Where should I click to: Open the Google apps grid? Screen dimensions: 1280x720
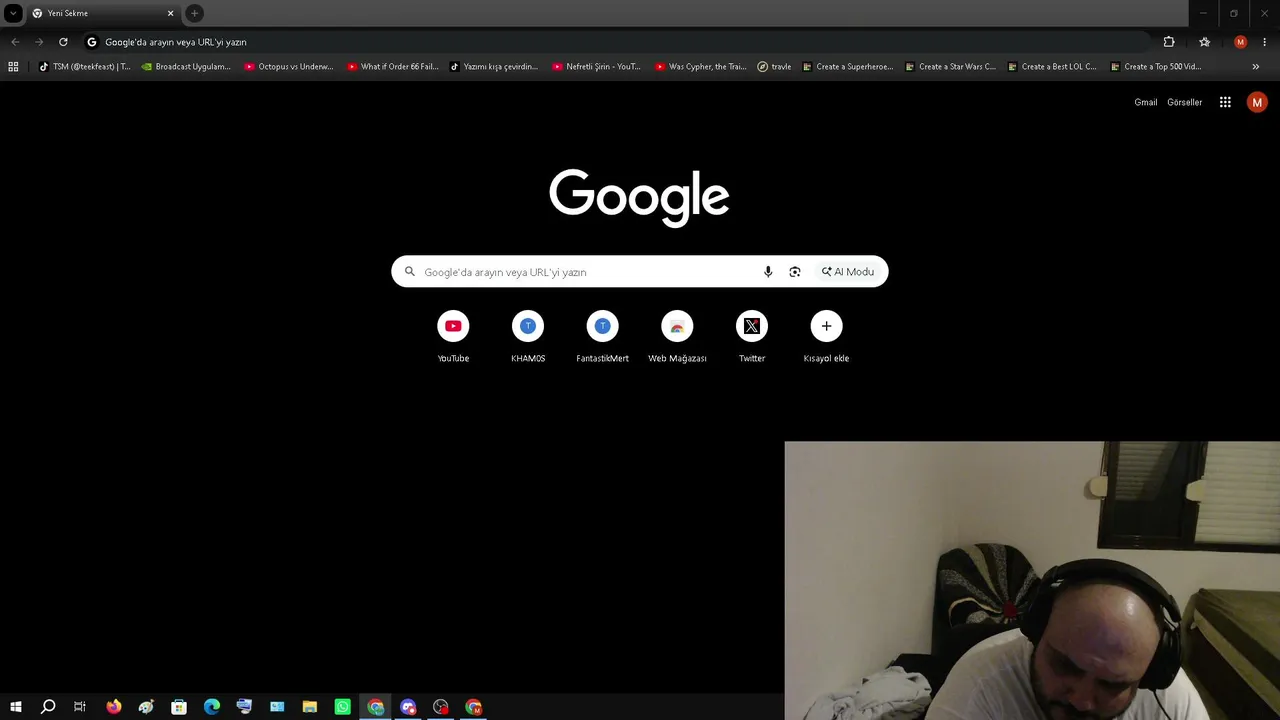[x=1225, y=102]
